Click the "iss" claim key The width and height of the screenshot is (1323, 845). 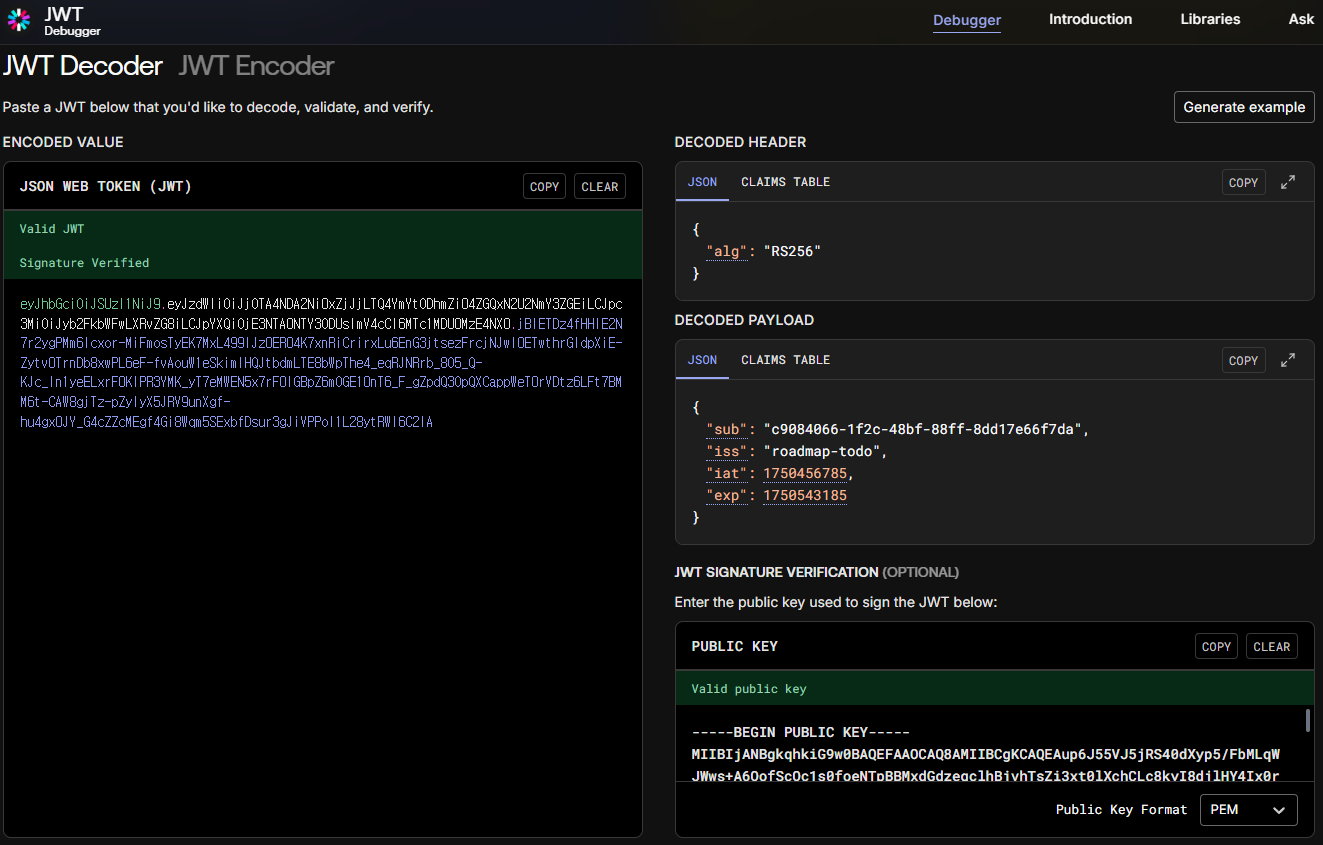(727, 452)
